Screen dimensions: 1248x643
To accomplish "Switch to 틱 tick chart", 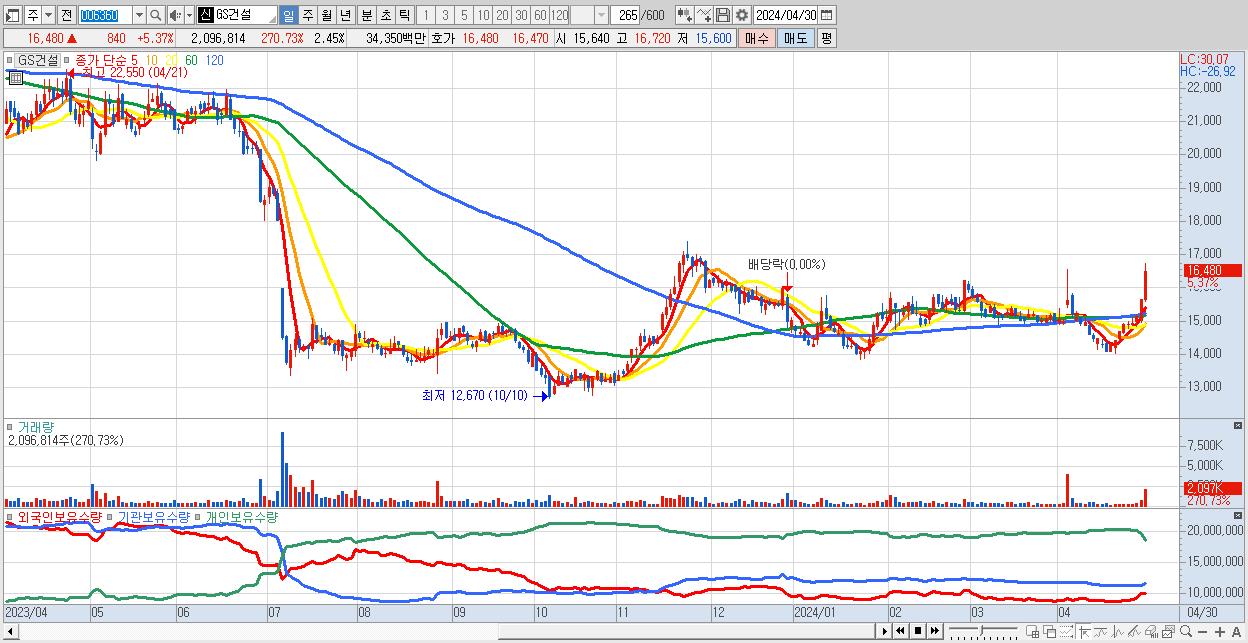I will 404,15.
